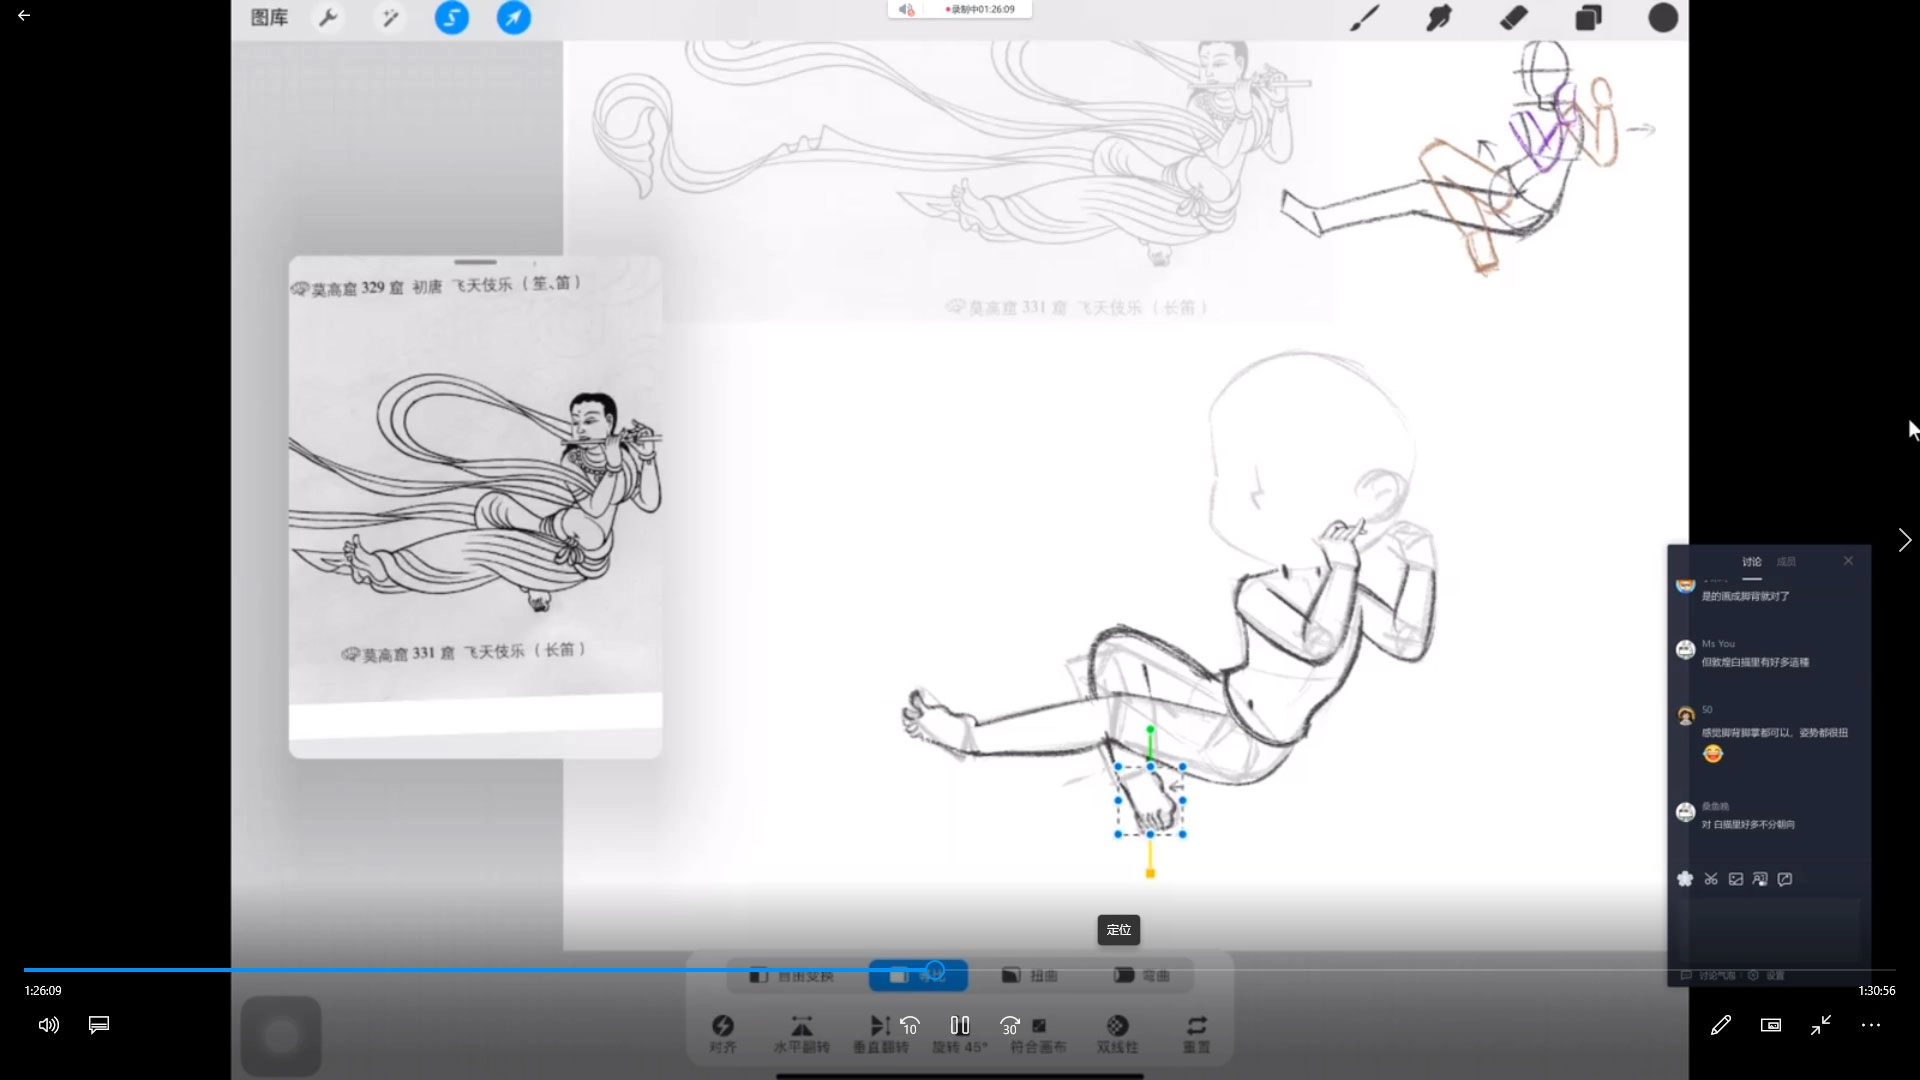Open the magic wand Adjustments tool
This screenshot has height=1080, width=1920.
390,17
